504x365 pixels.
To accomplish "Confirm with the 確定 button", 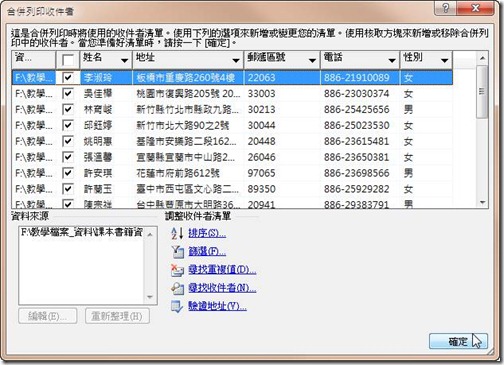I will (458, 341).
